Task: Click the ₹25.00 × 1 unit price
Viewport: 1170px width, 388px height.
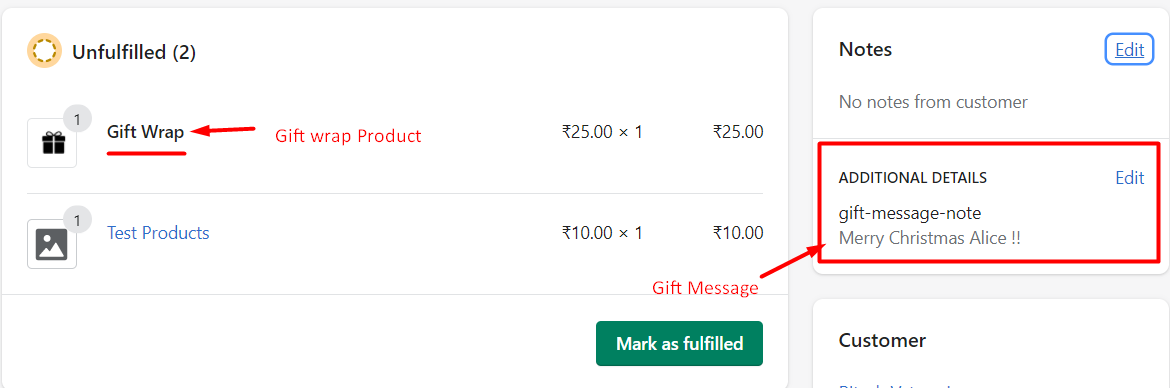Action: 602,132
